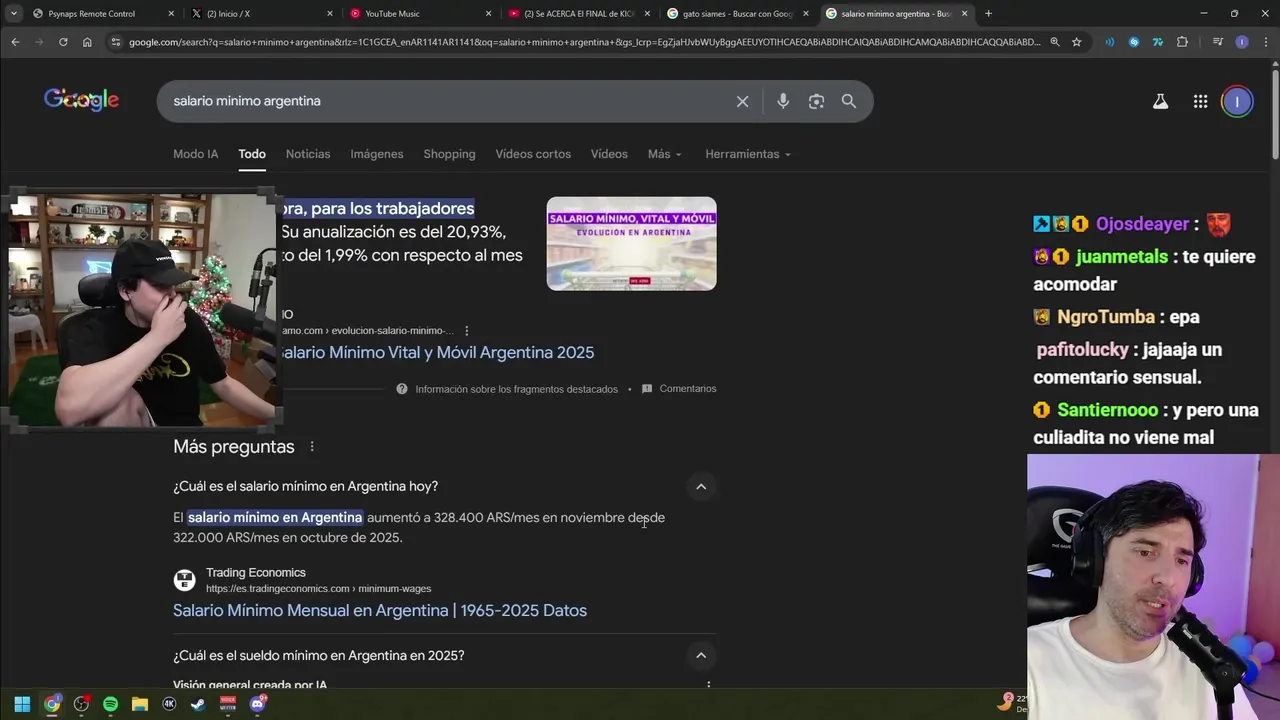Click the Google logo

coord(81,100)
